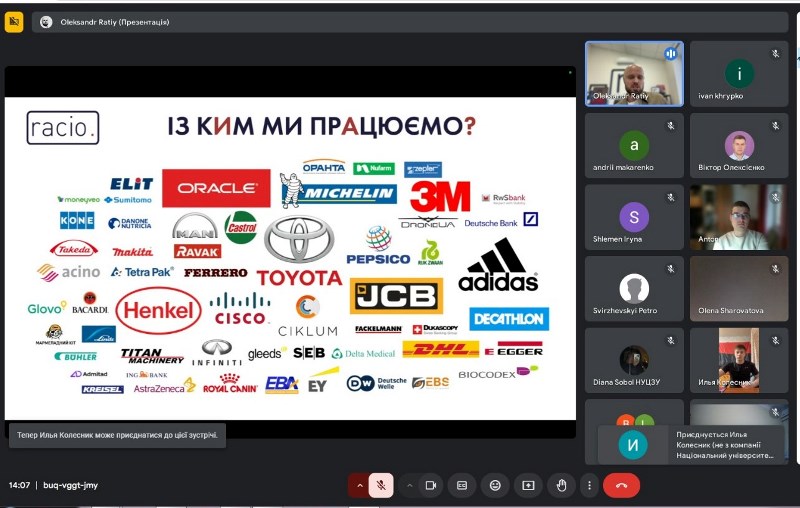Click the adidas logo in the presentation
The image size is (800, 508).
pyautogui.click(x=498, y=265)
